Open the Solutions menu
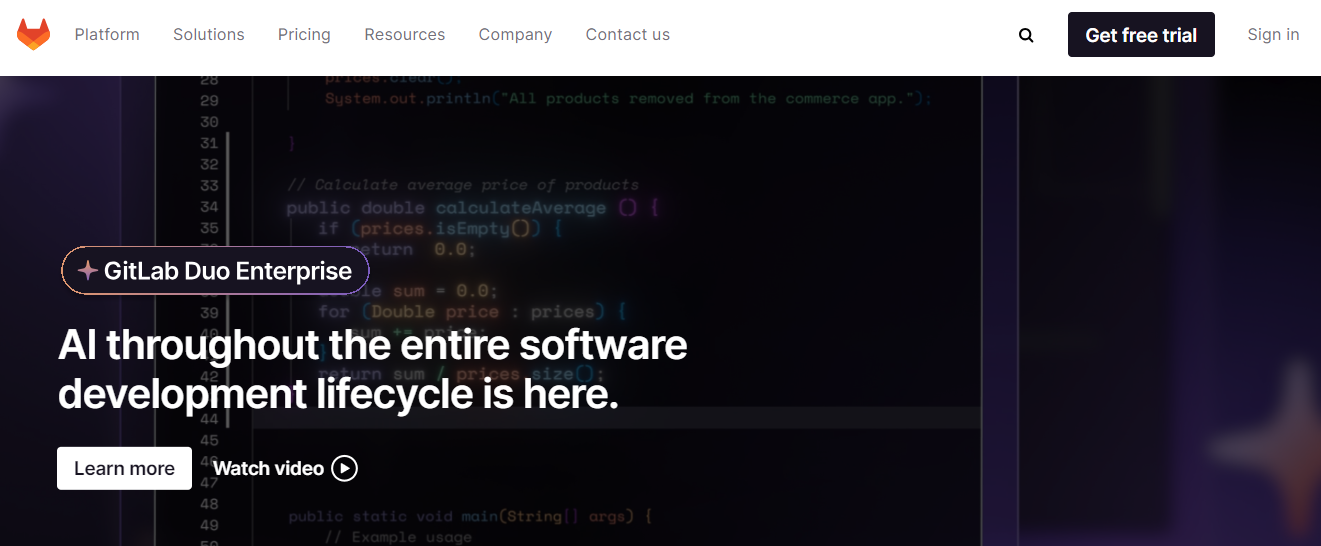This screenshot has height=546, width=1321. [x=209, y=34]
